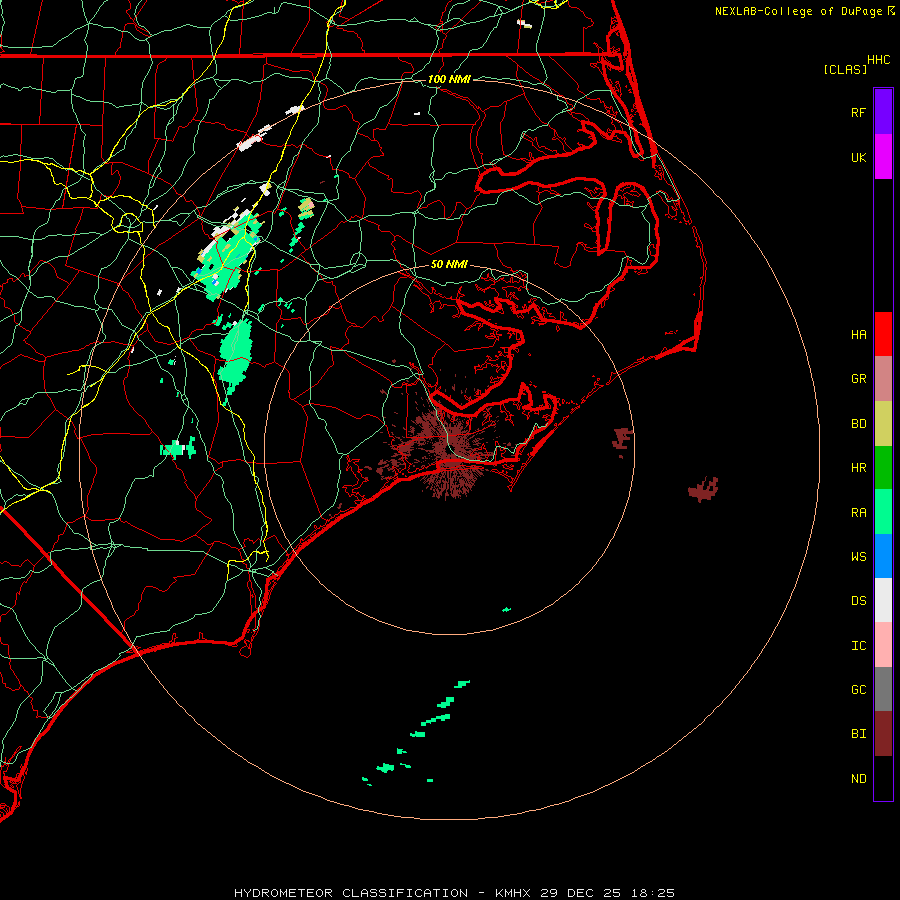Click the BD yellow legend swatch

coord(883,424)
